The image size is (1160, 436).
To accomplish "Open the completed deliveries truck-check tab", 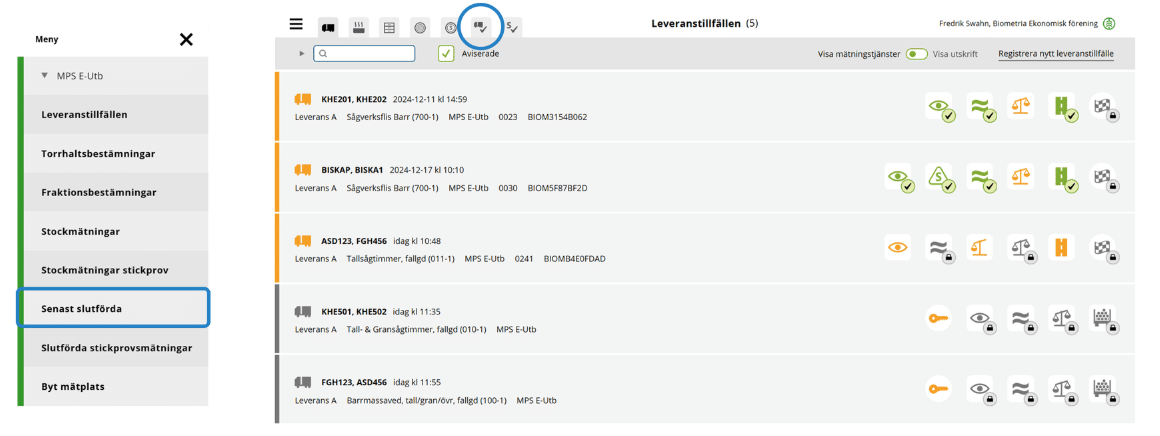I will pyautogui.click(x=481, y=27).
